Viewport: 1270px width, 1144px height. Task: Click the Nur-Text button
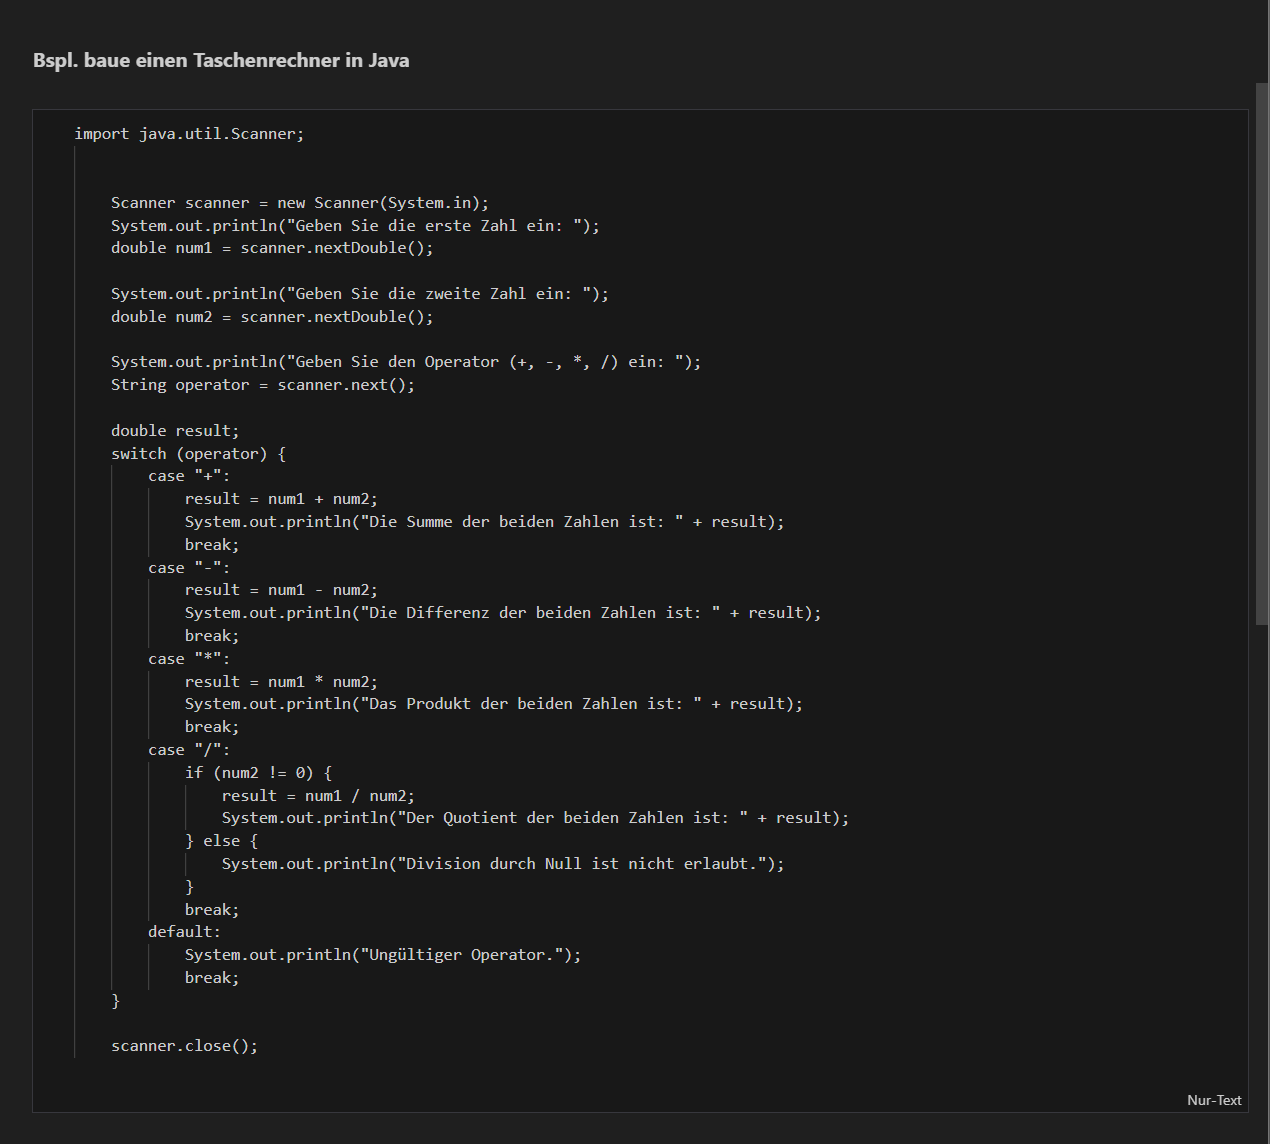click(1214, 1100)
